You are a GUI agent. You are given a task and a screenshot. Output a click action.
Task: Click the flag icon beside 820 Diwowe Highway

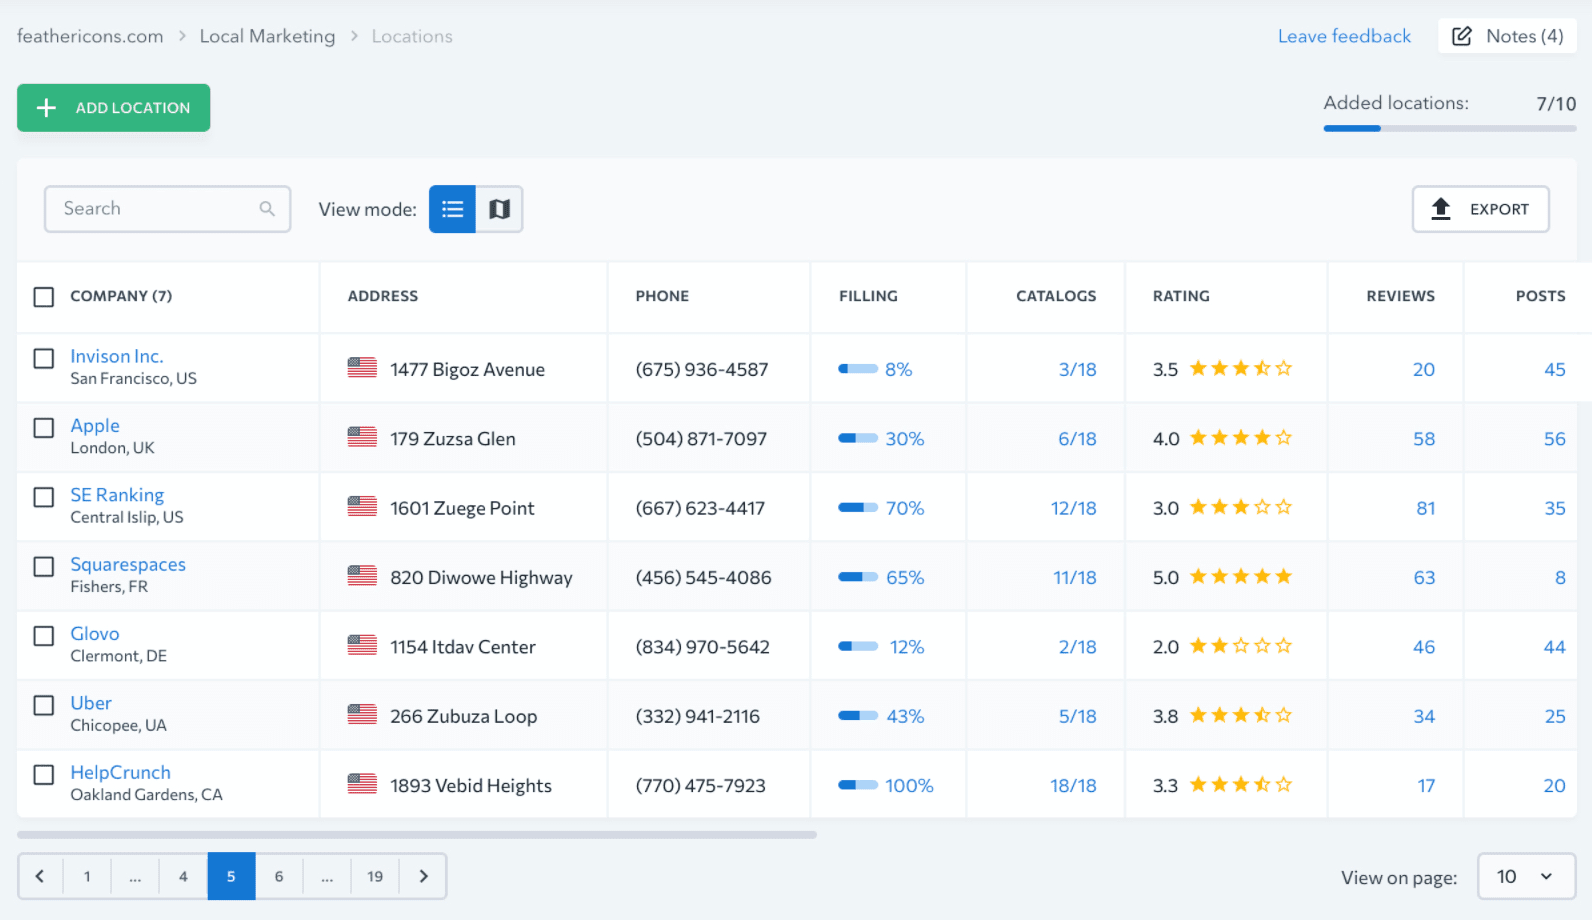coord(362,576)
